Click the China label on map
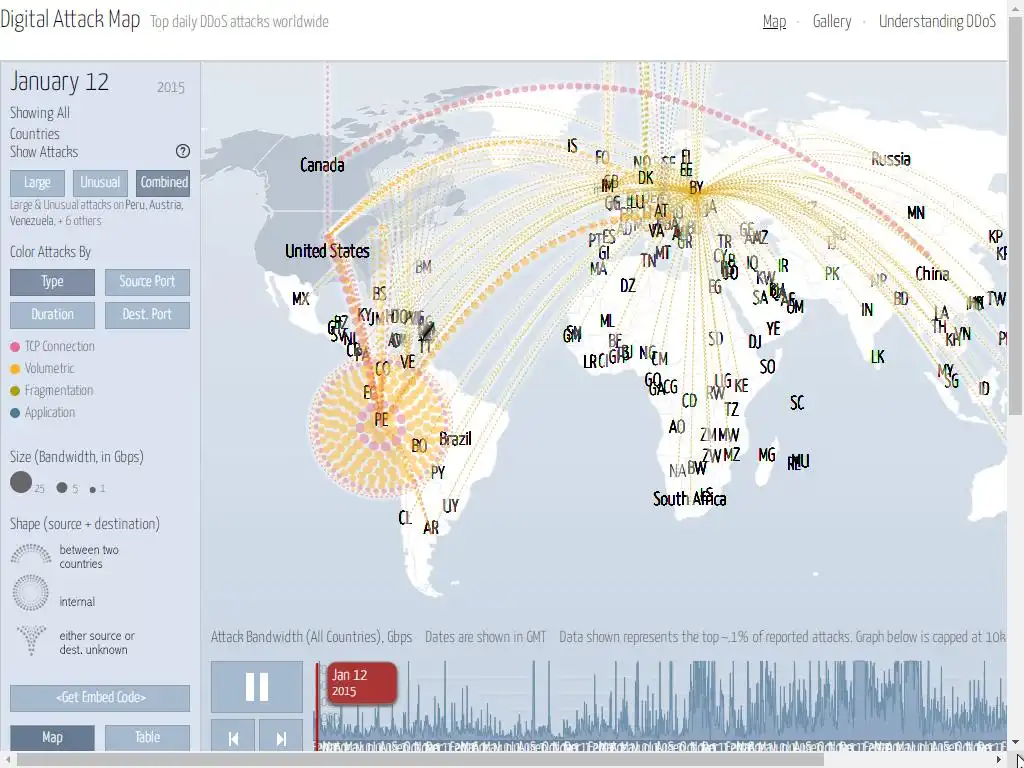Viewport: 1024px width, 768px height. coord(932,274)
